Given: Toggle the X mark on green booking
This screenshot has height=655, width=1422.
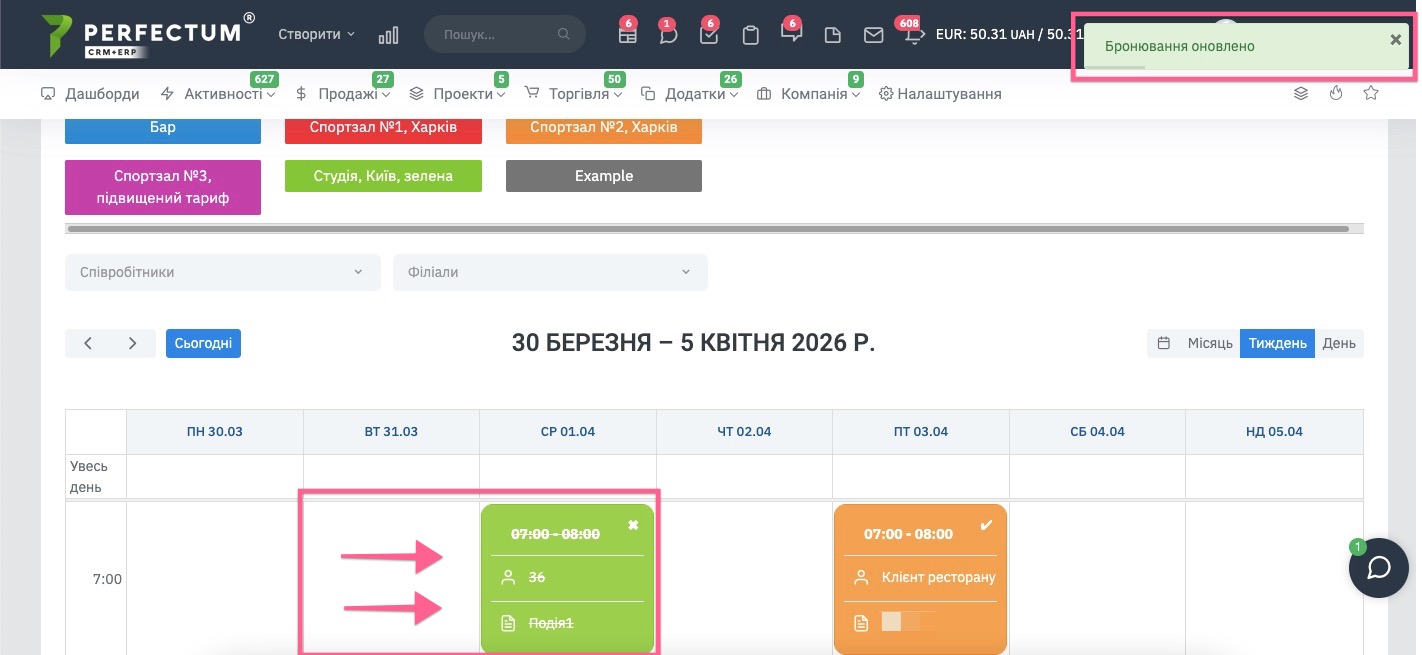Looking at the screenshot, I should click(x=633, y=525).
